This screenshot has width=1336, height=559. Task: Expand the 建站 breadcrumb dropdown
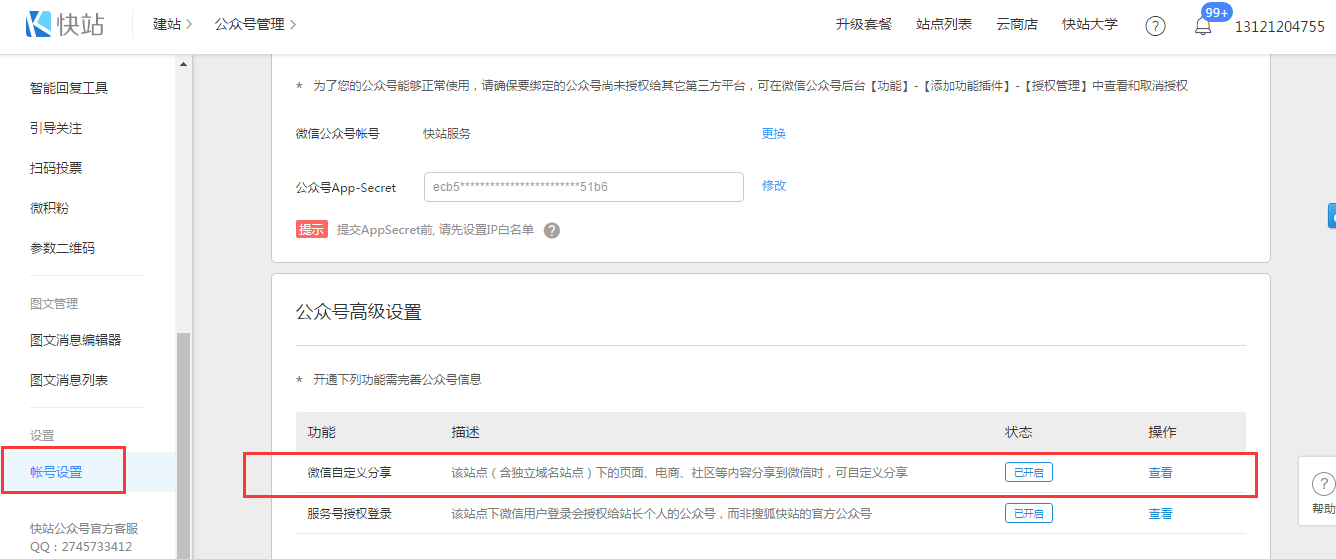pyautogui.click(x=172, y=24)
